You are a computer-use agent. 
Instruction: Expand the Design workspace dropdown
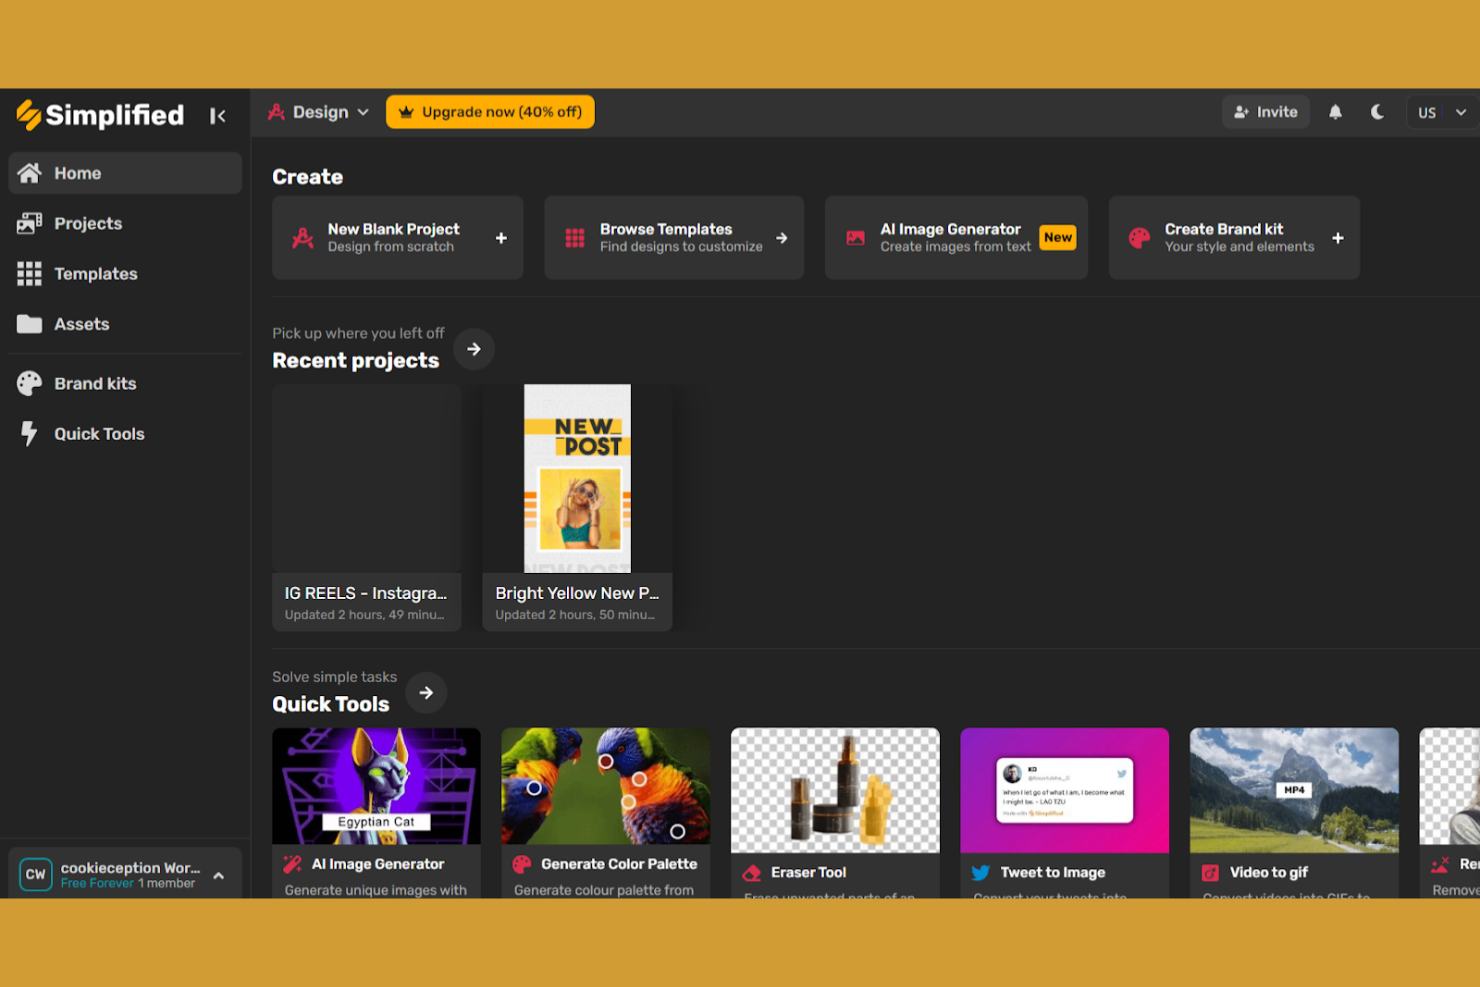[x=318, y=112]
